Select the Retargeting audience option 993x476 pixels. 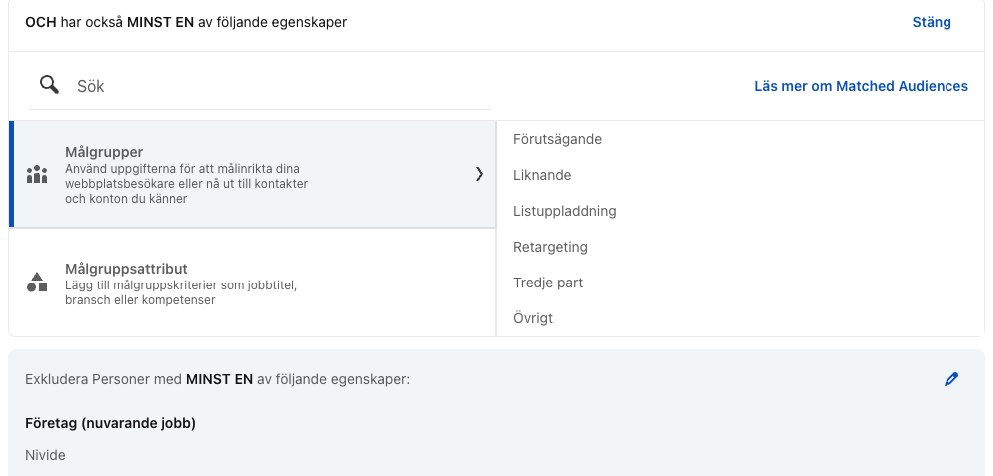pyautogui.click(x=550, y=247)
